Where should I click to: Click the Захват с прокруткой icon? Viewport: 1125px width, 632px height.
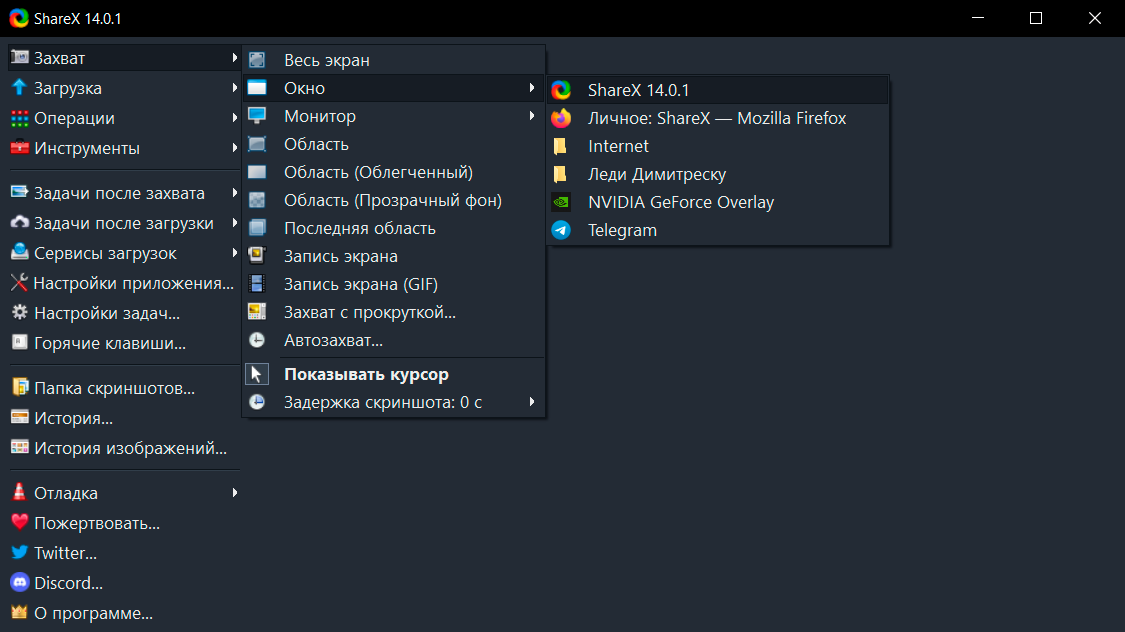[x=257, y=311]
